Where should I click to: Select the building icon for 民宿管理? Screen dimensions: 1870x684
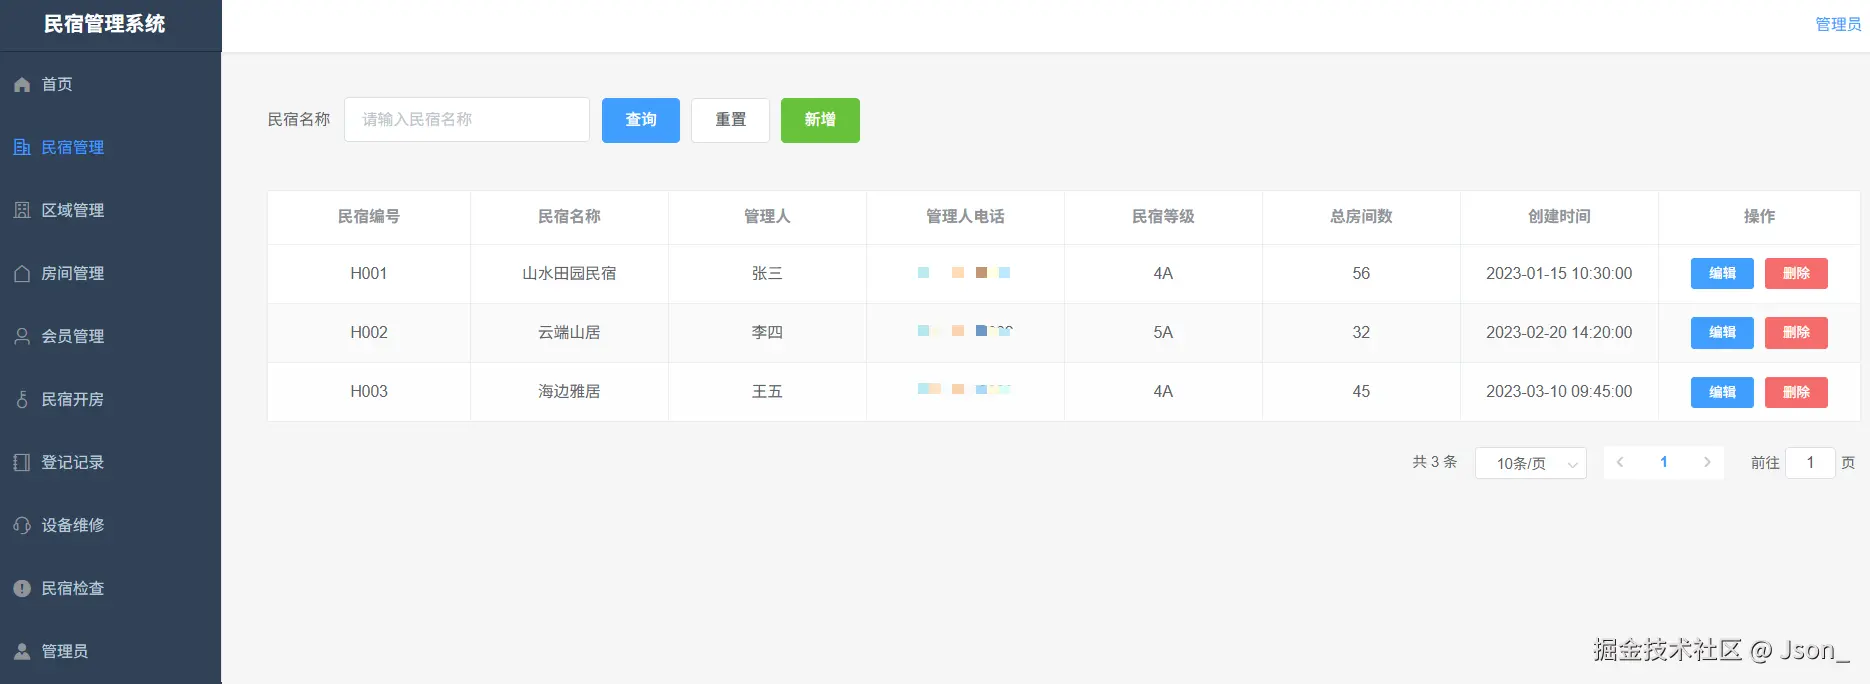click(22, 148)
